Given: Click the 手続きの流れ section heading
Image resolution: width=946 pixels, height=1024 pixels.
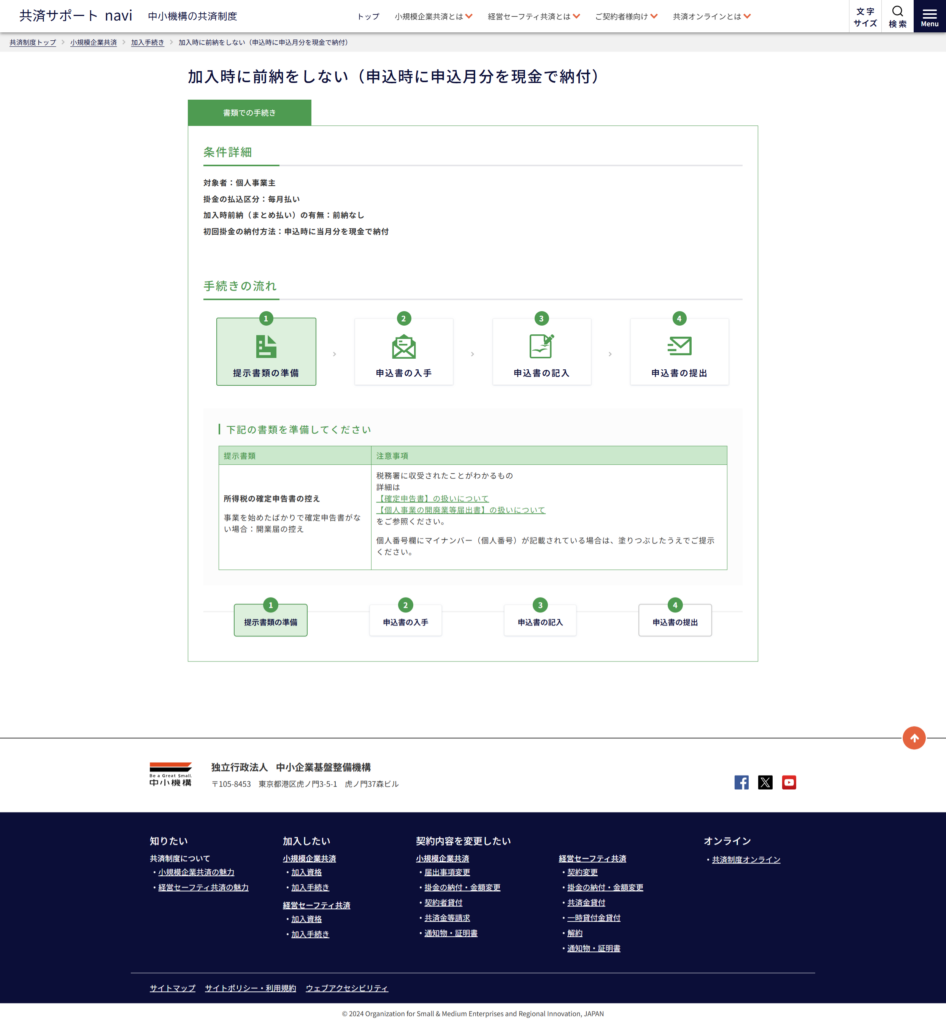Looking at the screenshot, I should tap(240, 286).
